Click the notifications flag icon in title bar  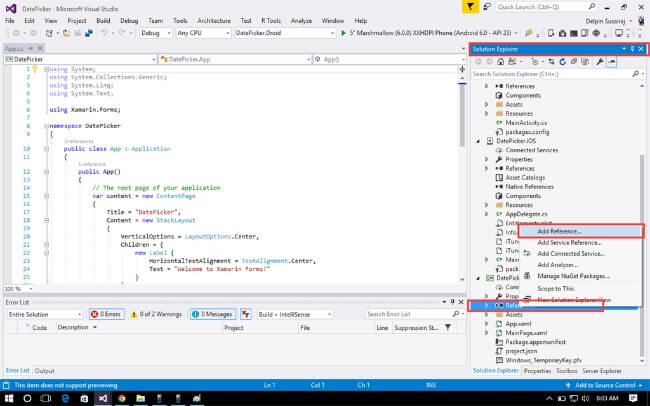[x=471, y=6]
